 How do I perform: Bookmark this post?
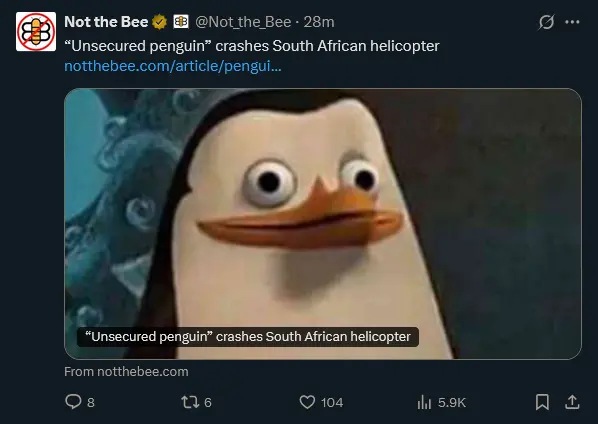click(542, 402)
